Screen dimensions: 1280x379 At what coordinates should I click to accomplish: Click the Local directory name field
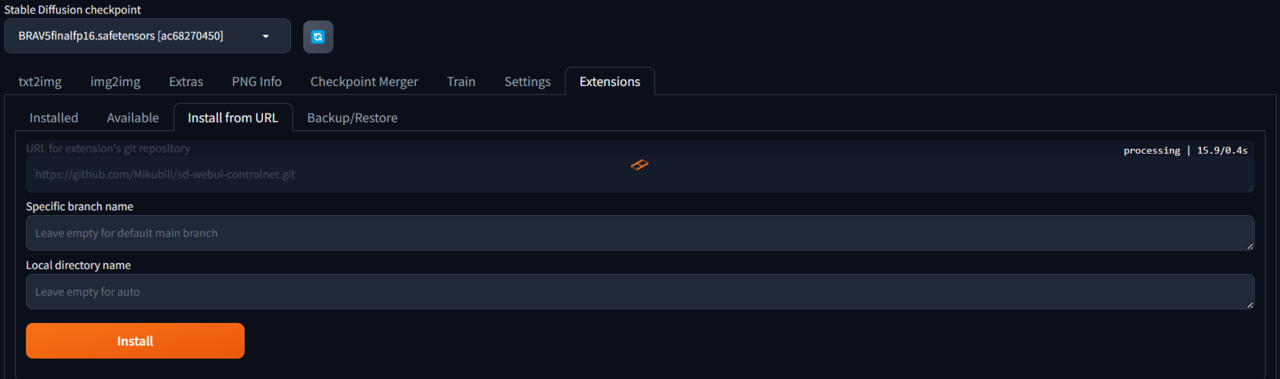640,292
